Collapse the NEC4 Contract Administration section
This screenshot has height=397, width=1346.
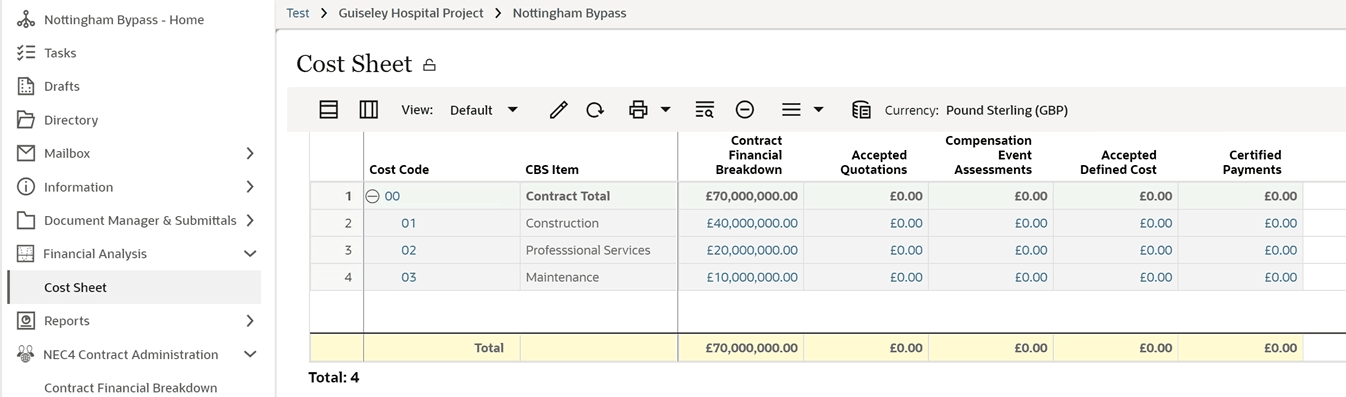(250, 354)
